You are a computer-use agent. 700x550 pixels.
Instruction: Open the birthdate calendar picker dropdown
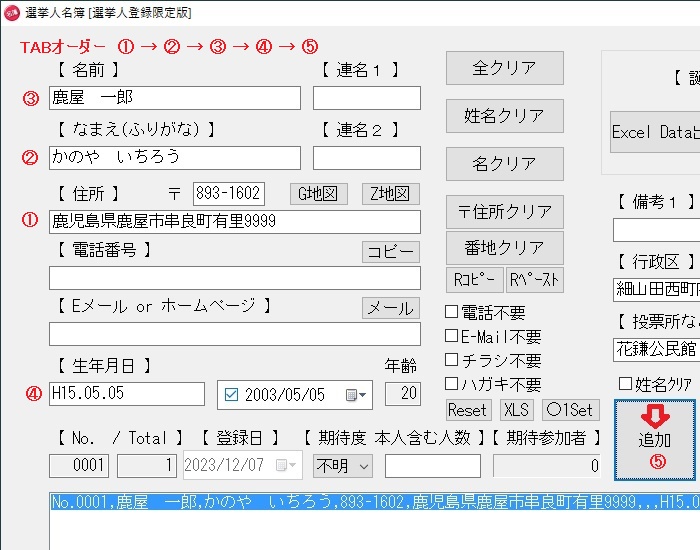(358, 395)
